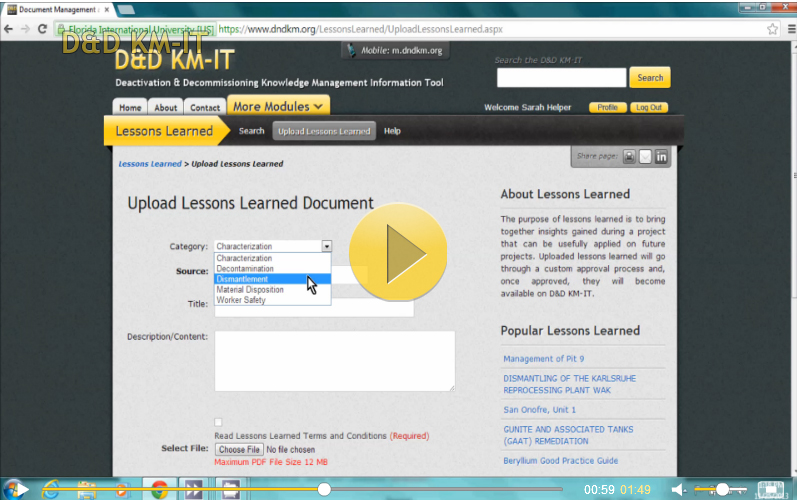Open the Contact tab
Viewport: 797px width, 500px height.
pyautogui.click(x=205, y=107)
